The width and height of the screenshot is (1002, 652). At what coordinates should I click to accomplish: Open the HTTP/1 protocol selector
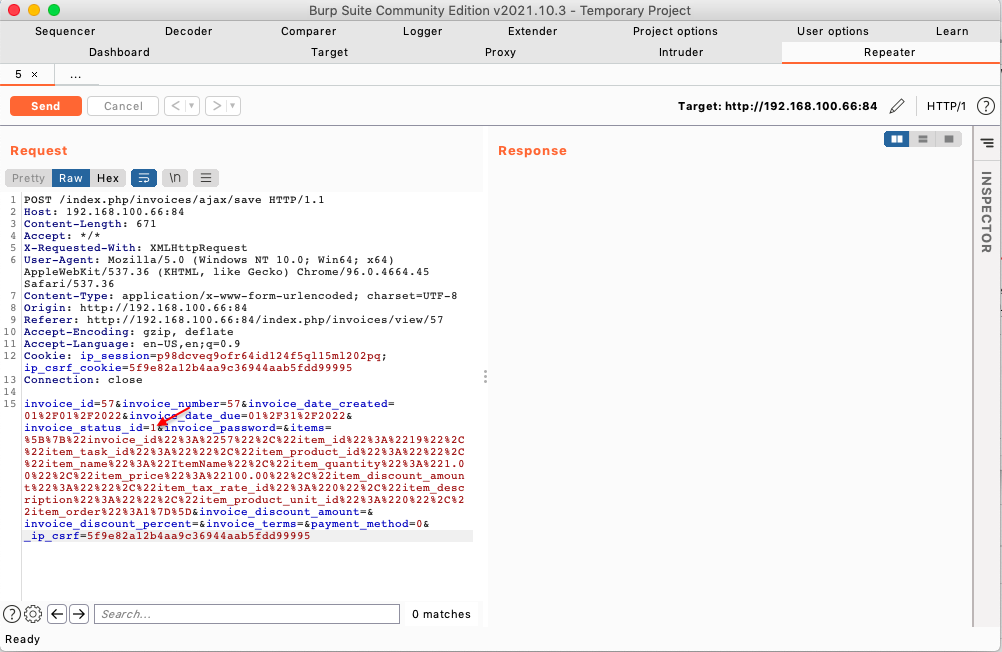click(x=946, y=106)
